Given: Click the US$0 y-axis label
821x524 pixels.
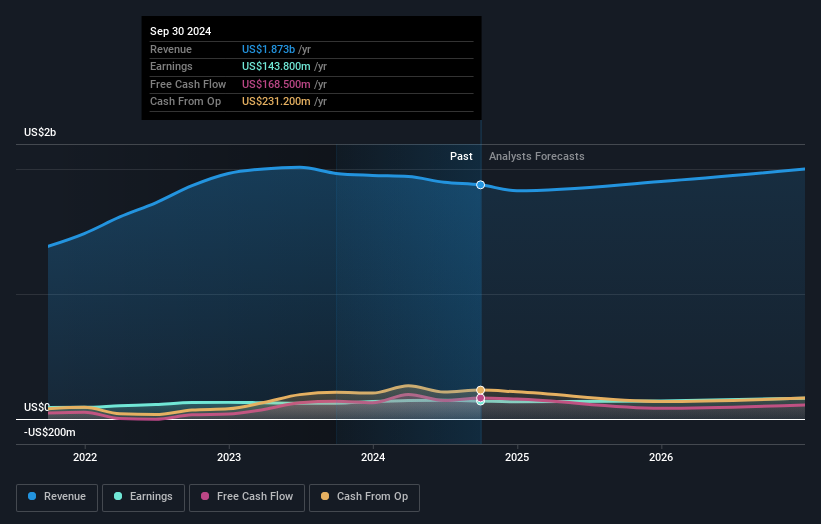Looking at the screenshot, I should tap(37, 407).
